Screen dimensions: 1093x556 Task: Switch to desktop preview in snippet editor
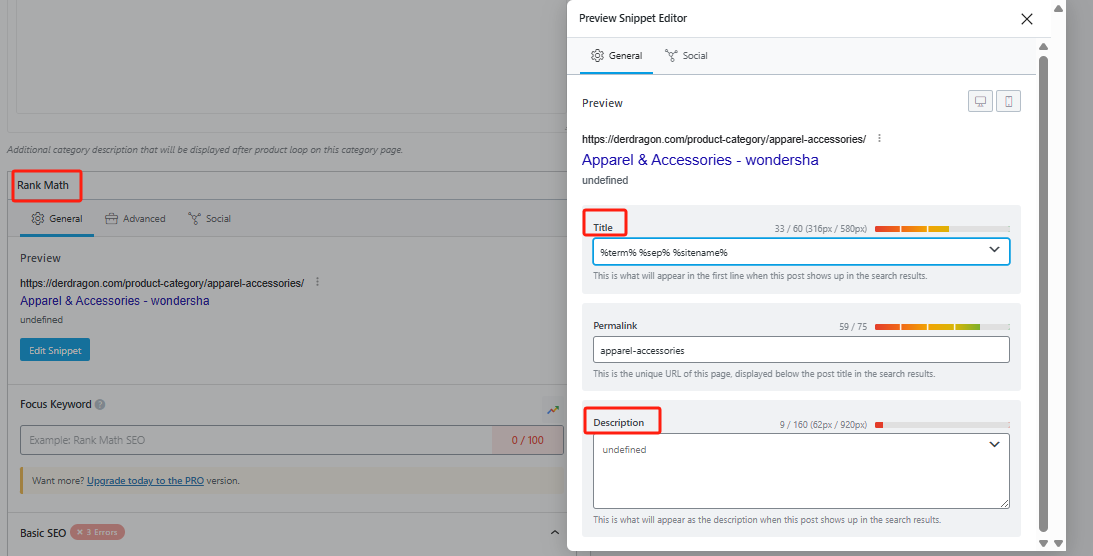(981, 102)
